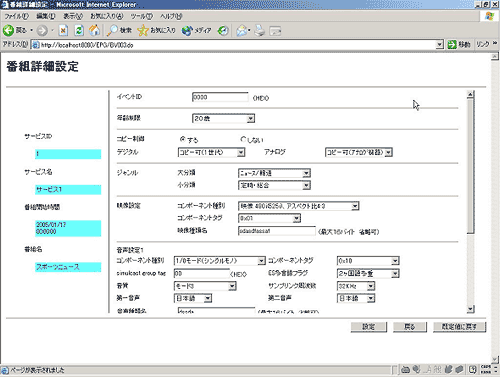Open the age restriction '20歳' dropdown
The image size is (500, 377).
coord(223,118)
